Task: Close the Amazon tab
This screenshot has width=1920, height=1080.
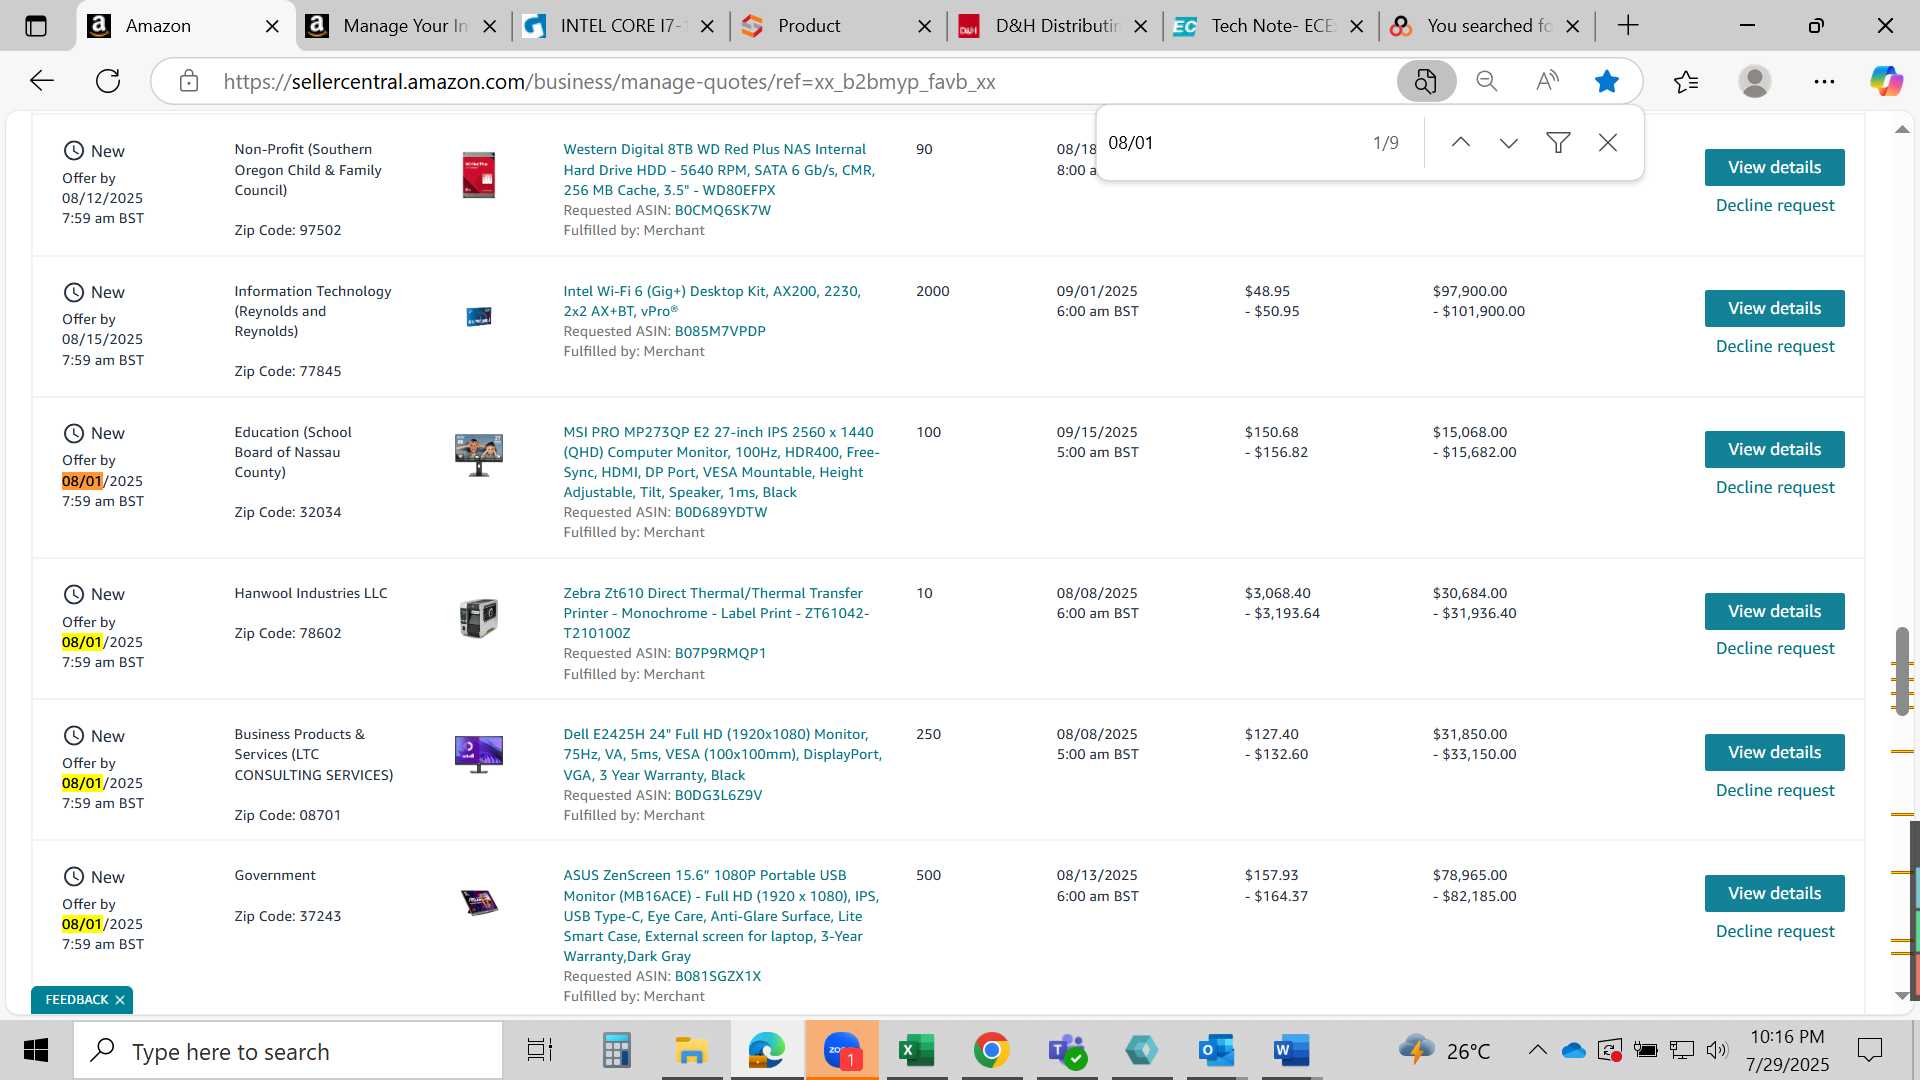Action: pyautogui.click(x=272, y=26)
